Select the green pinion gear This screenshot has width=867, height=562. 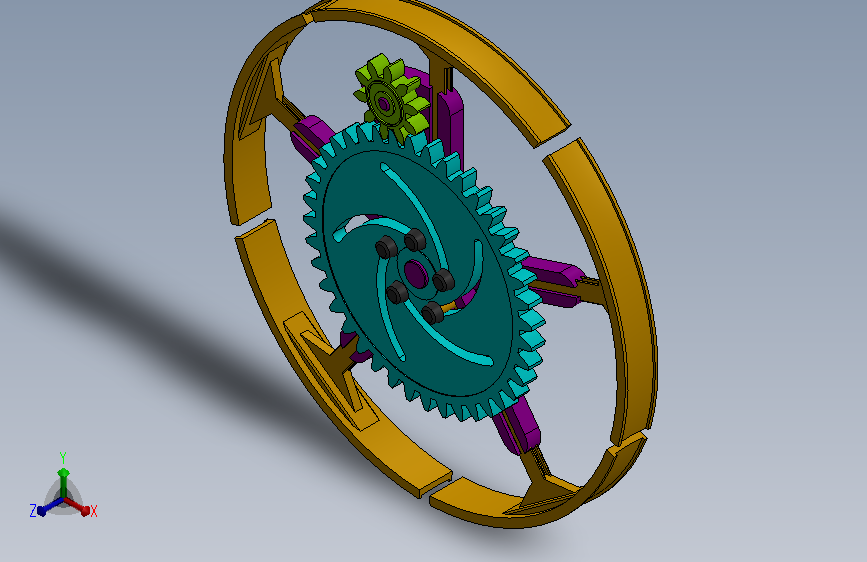[x=391, y=100]
